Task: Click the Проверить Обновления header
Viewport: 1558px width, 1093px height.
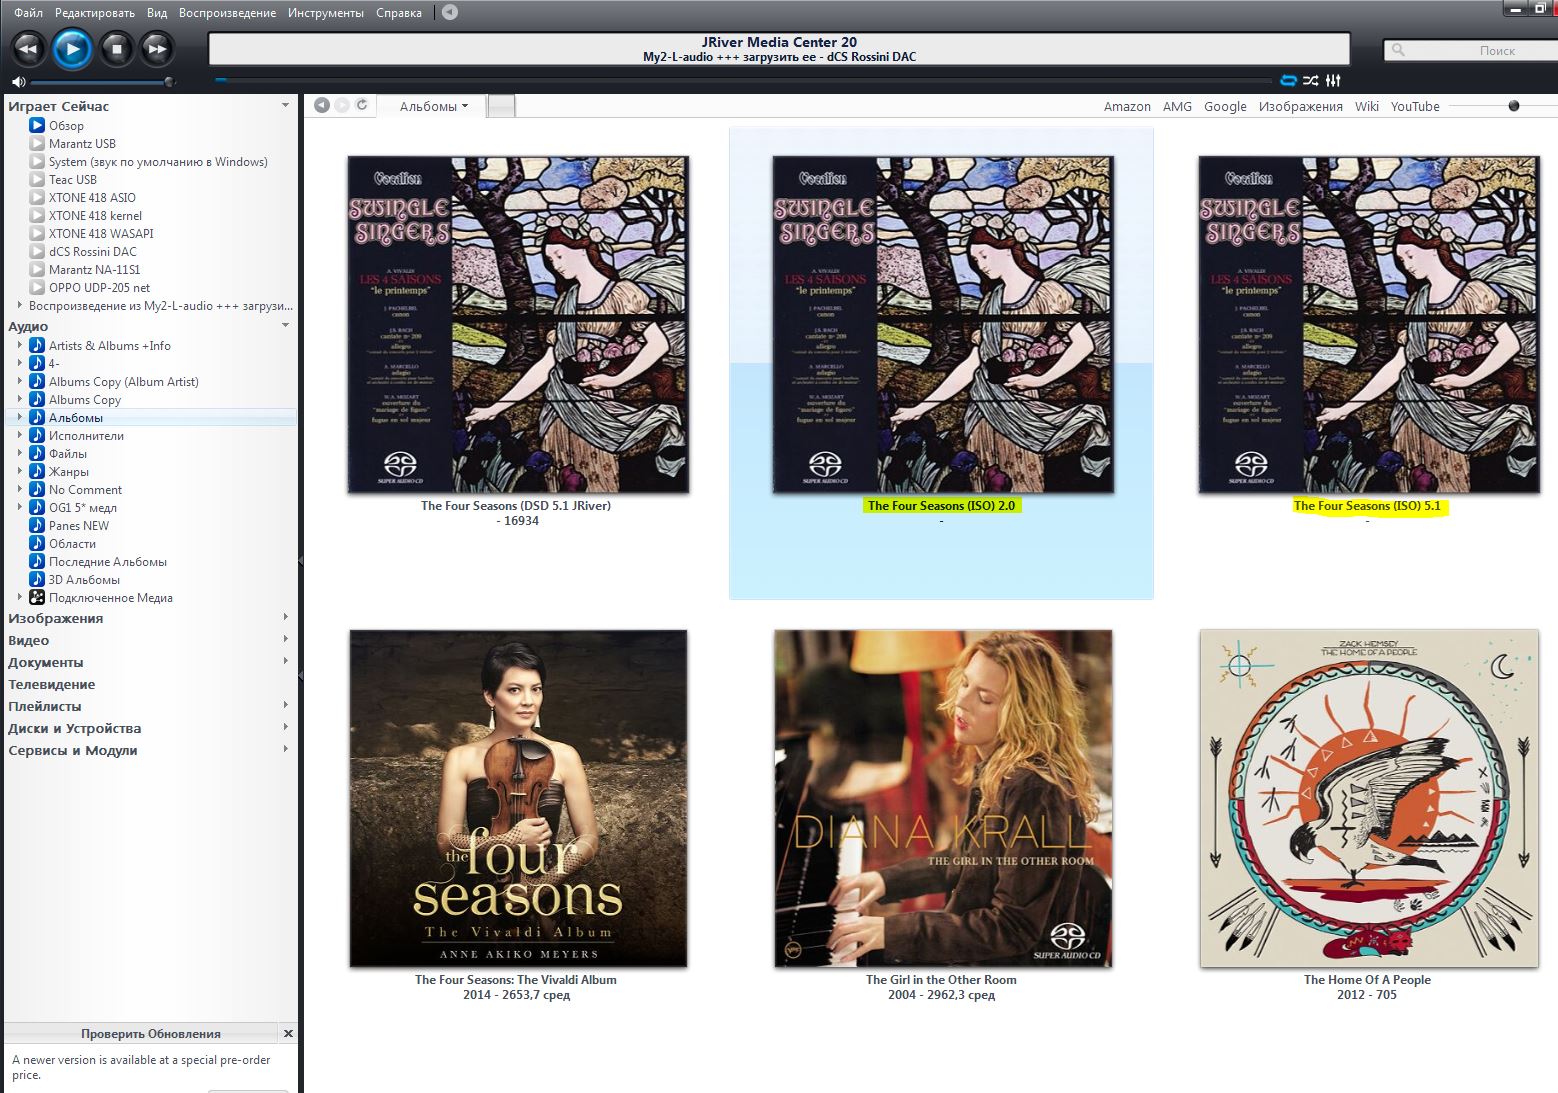Action: [151, 1033]
